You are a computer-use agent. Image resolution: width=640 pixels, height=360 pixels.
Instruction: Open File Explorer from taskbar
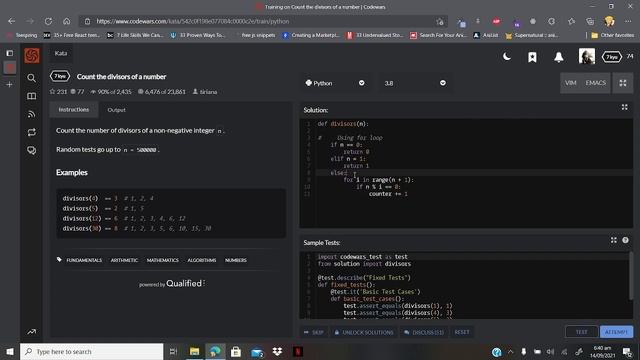point(194,351)
